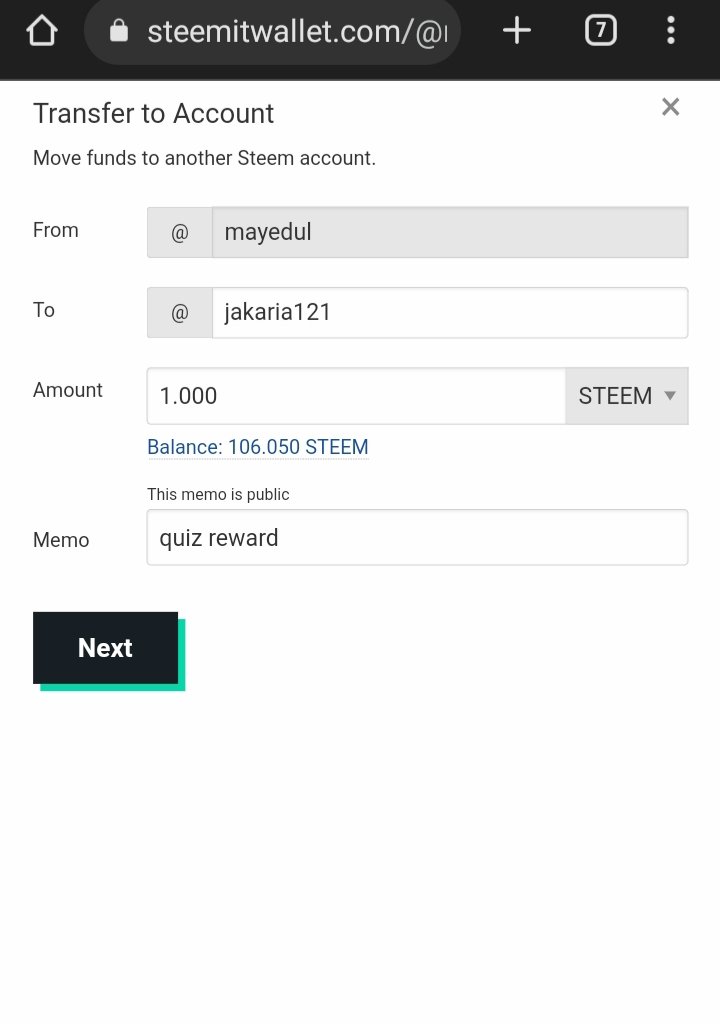Open the browser three-dot menu
The image size is (720, 1024).
point(671,32)
